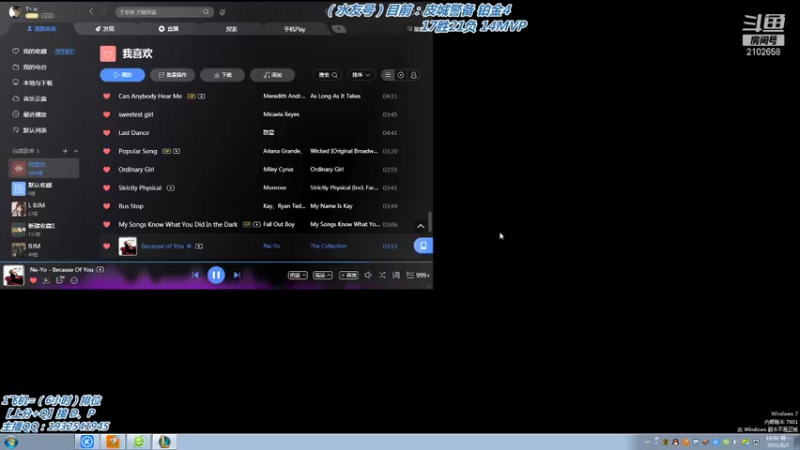Click the blue phone transfer button

click(x=423, y=245)
